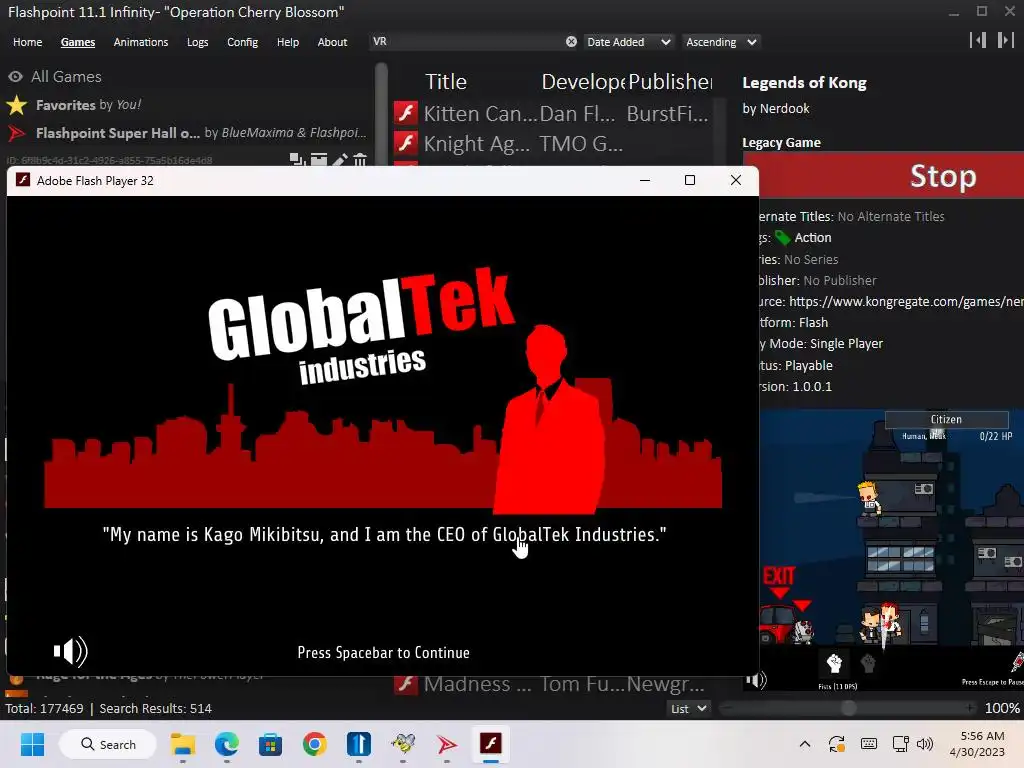Show hidden system tray icons
This screenshot has width=1024, height=768.
pyautogui.click(x=805, y=744)
